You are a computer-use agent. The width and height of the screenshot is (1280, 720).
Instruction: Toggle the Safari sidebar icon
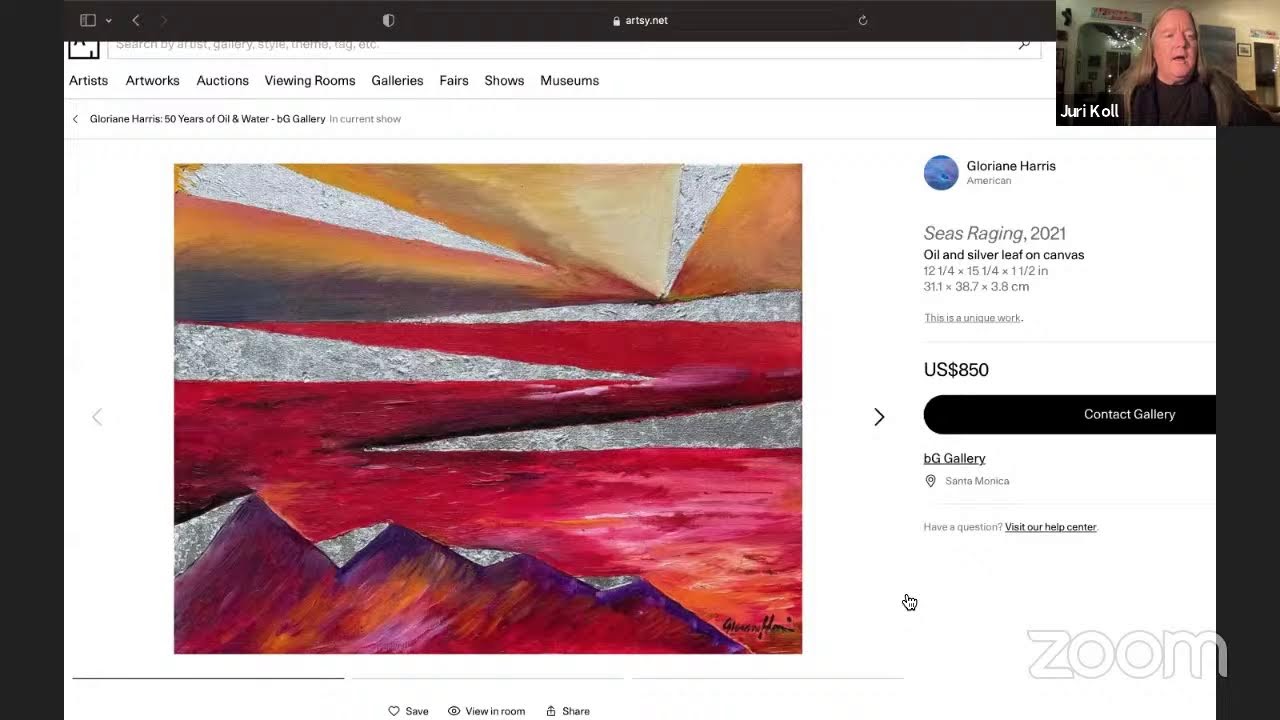[x=88, y=20]
